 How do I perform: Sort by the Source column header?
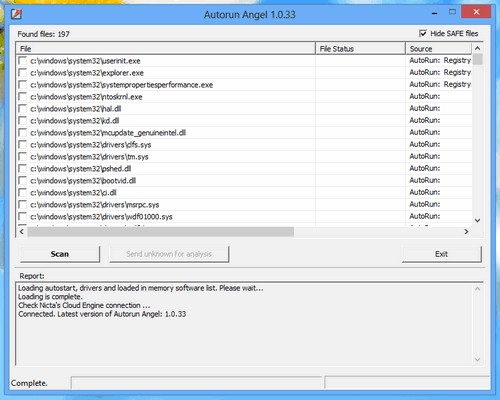point(439,49)
